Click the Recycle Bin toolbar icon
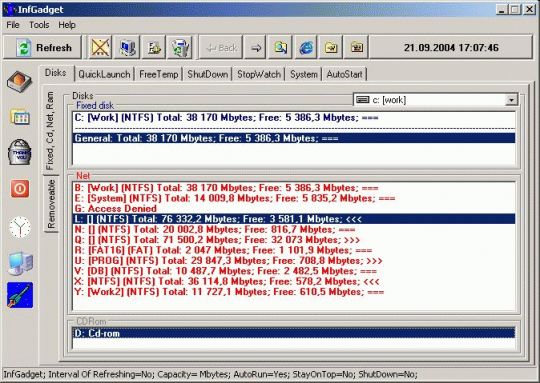 tap(180, 47)
